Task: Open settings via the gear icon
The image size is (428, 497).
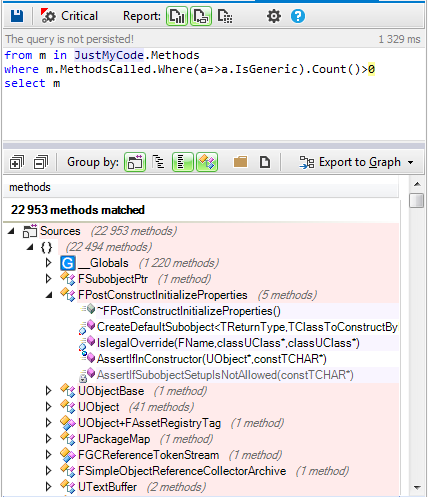Action: 274,16
